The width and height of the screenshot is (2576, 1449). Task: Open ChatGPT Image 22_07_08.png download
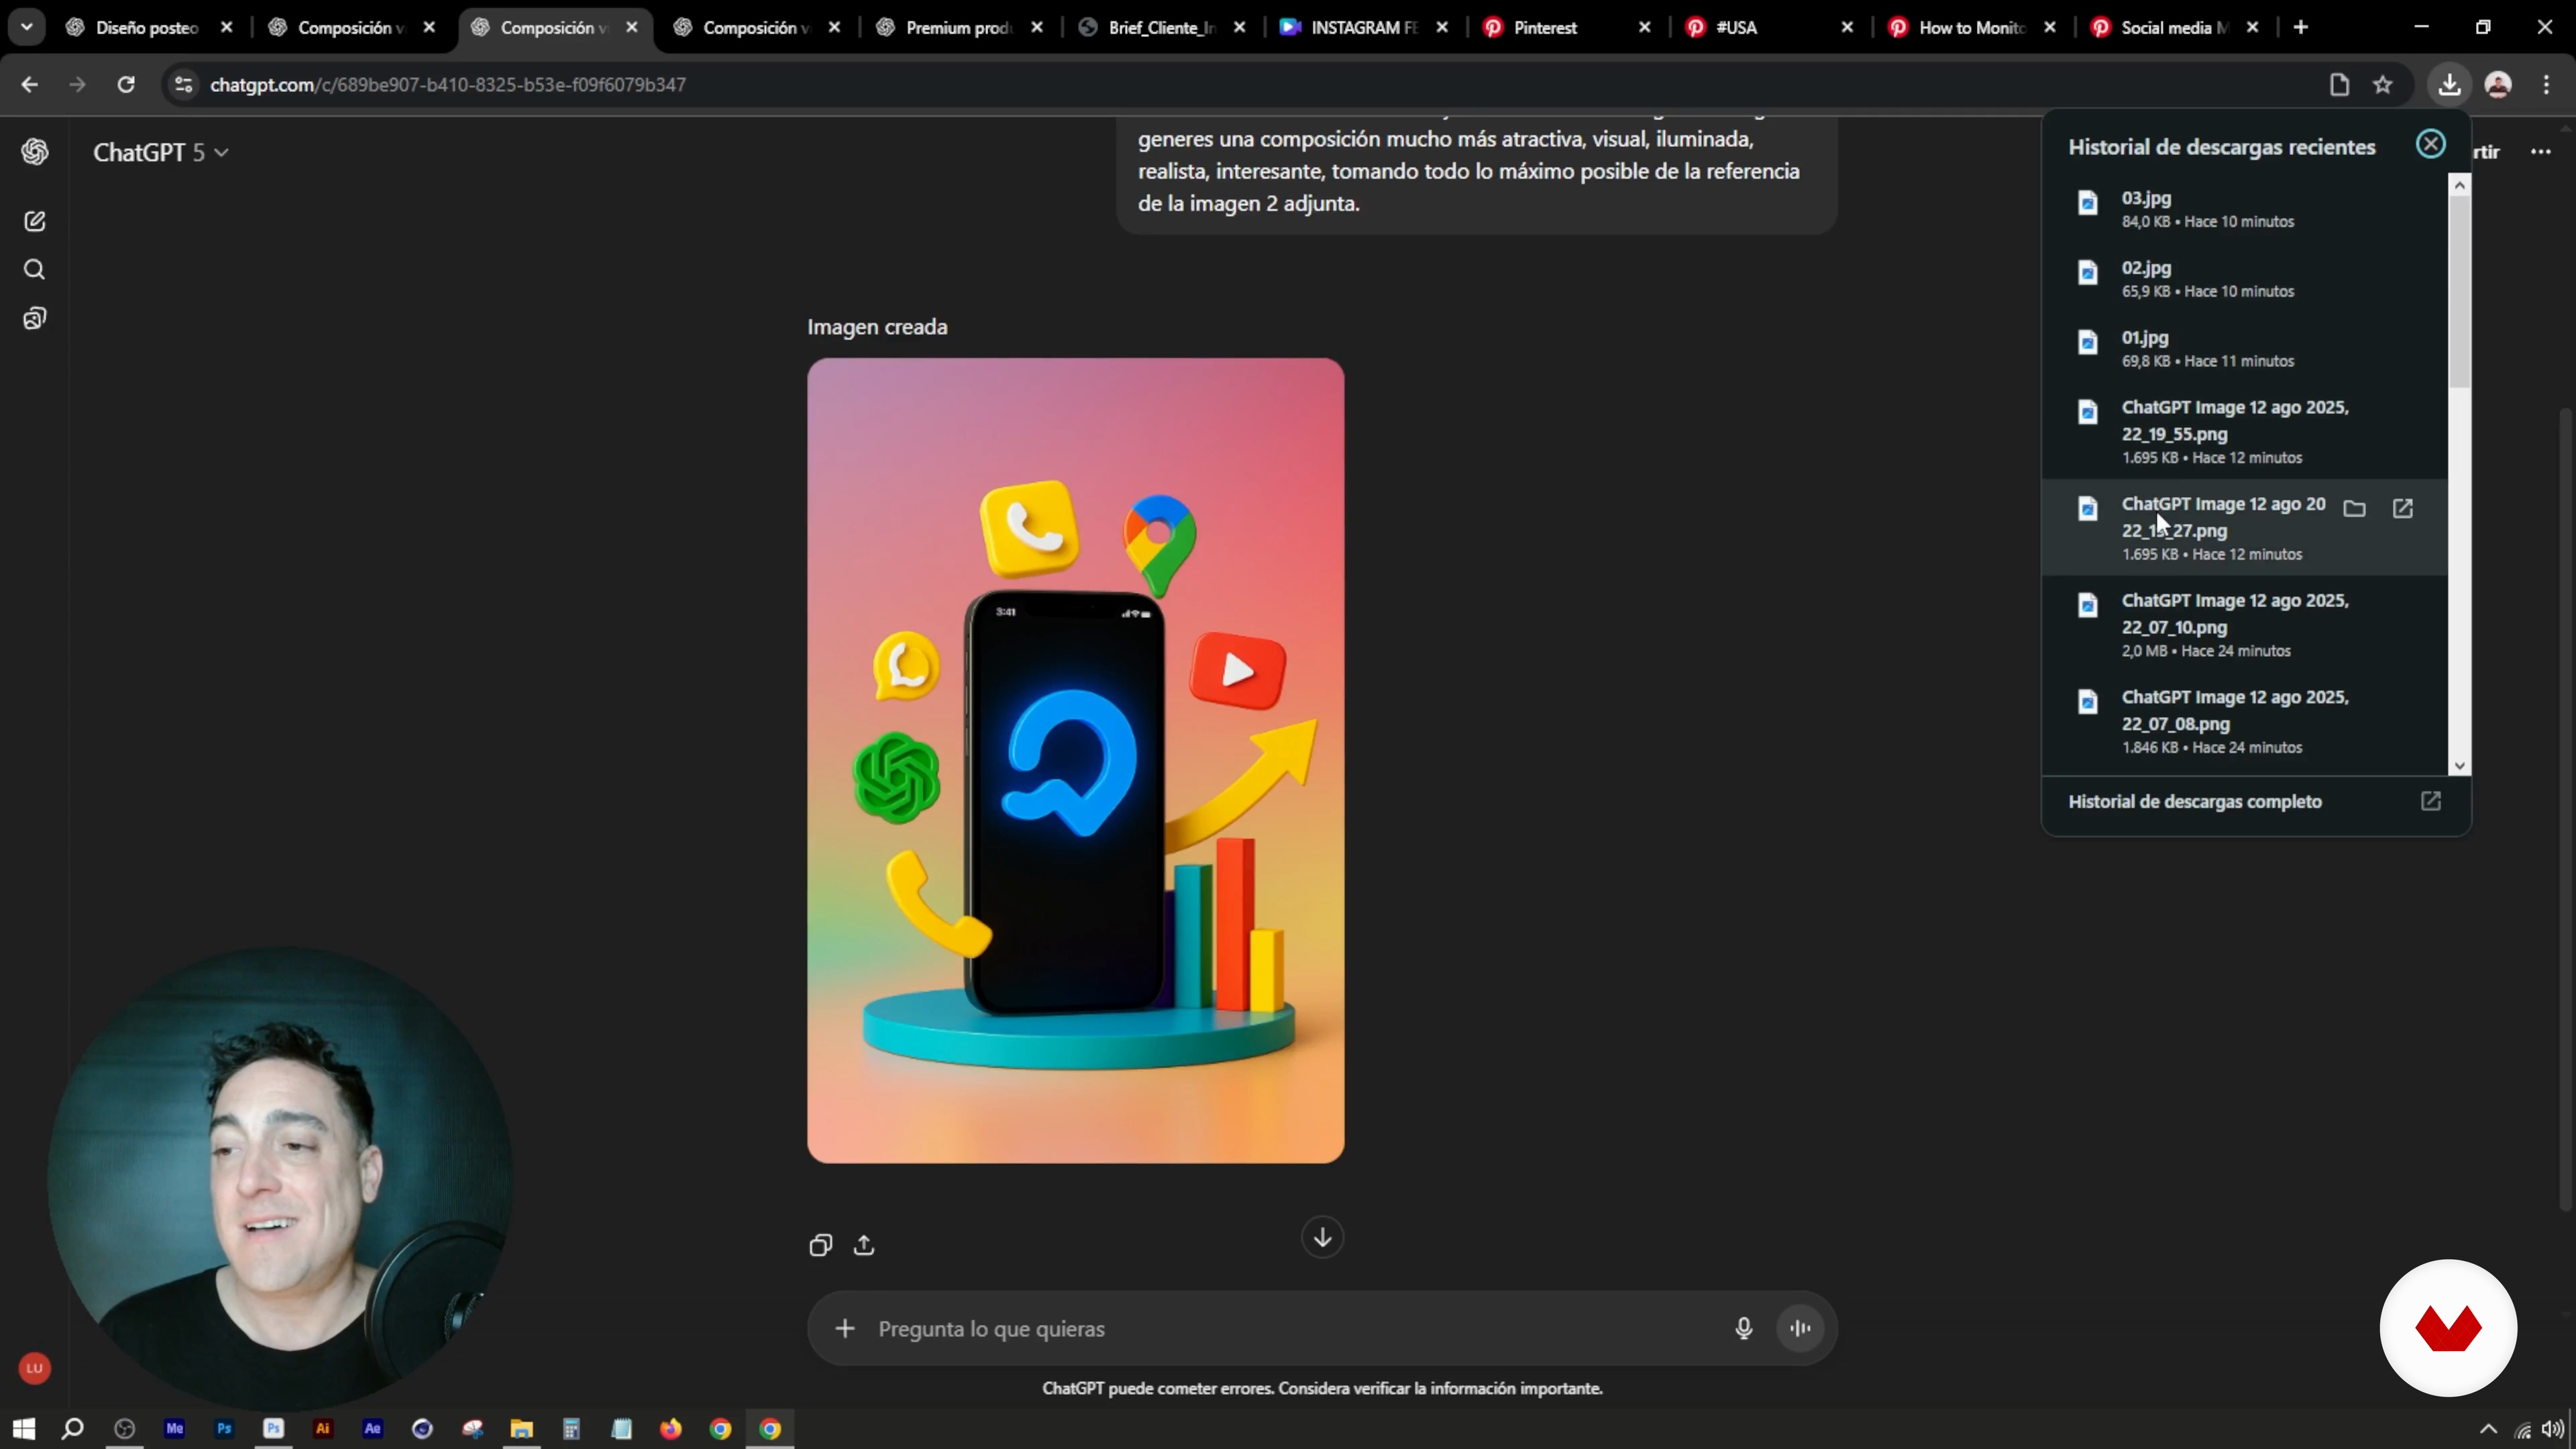pos(2245,721)
